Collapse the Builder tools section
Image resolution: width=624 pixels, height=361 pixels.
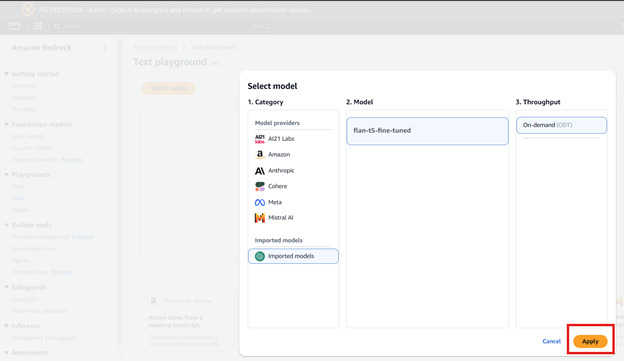pos(6,225)
